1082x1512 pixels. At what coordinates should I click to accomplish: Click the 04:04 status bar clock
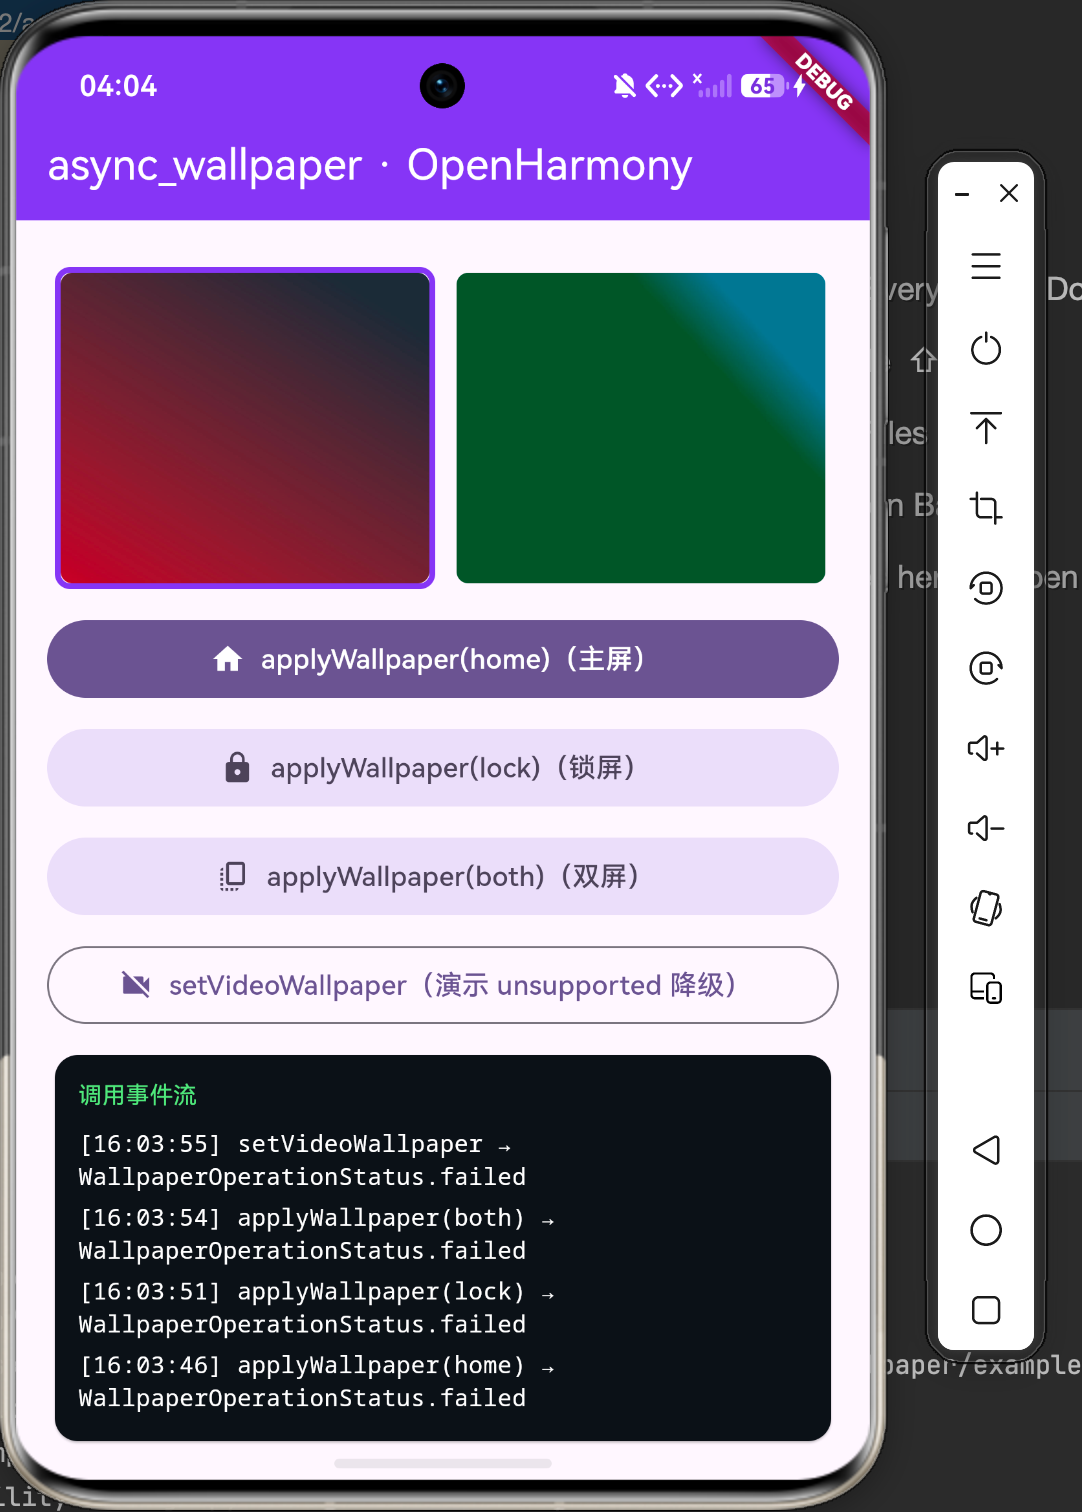tap(118, 86)
